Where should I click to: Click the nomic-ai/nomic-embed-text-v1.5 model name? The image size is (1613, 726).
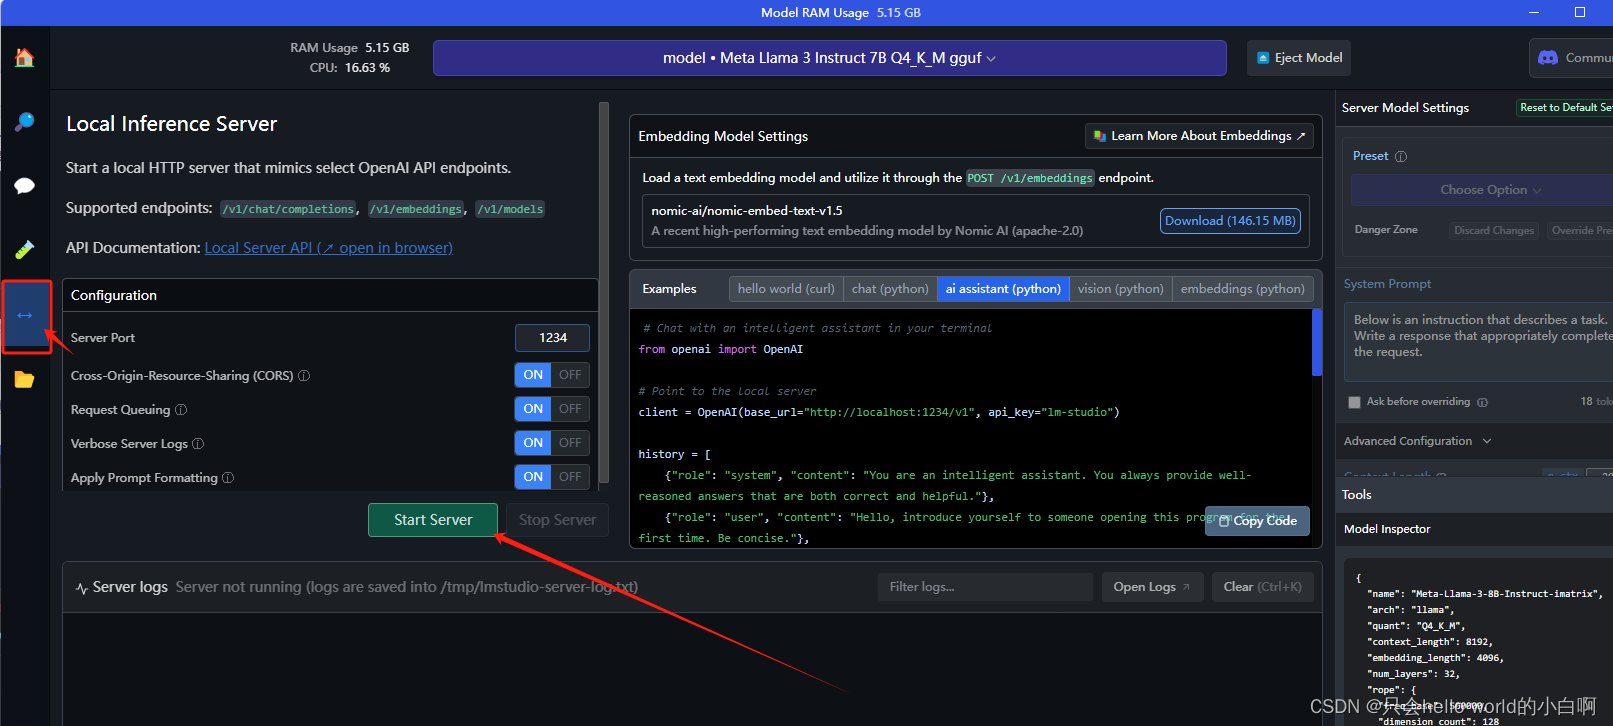coord(747,211)
